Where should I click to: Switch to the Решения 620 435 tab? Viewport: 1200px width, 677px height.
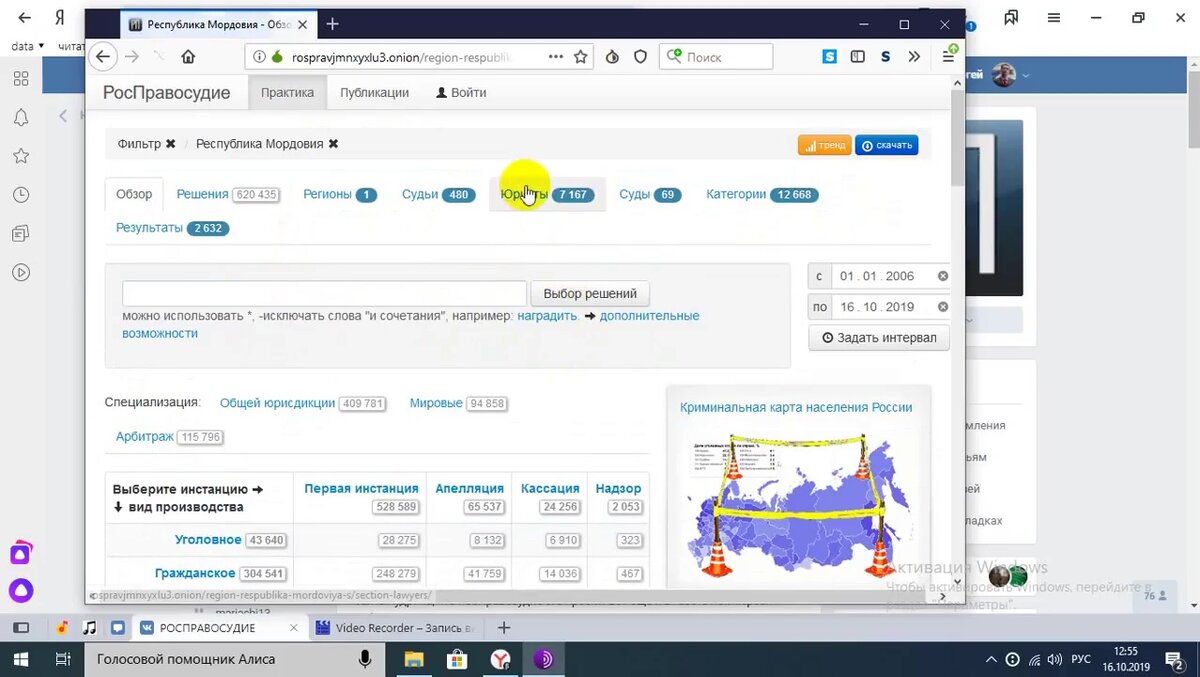click(227, 194)
